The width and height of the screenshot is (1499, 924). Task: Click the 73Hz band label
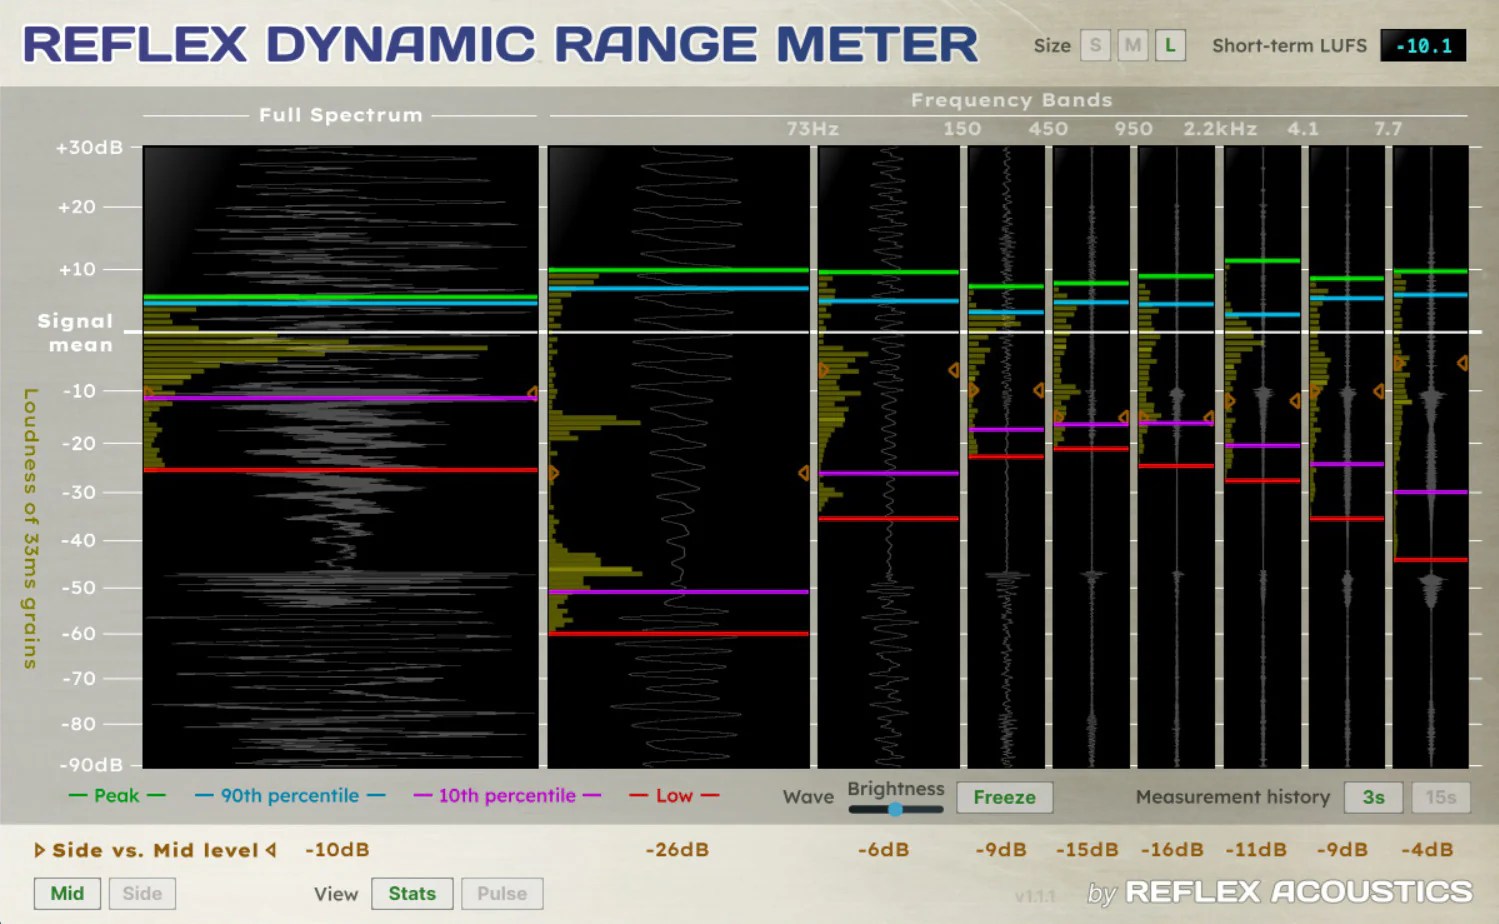pos(812,129)
